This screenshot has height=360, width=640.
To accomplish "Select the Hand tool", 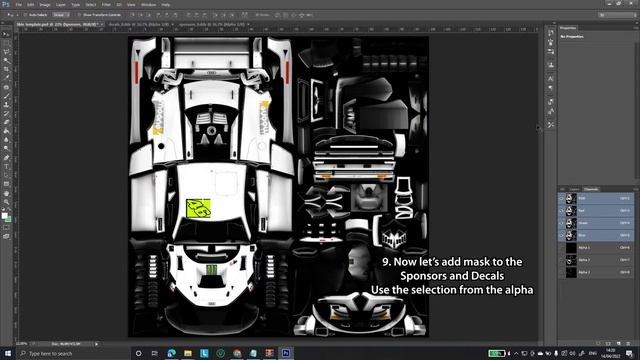I will (x=6, y=193).
